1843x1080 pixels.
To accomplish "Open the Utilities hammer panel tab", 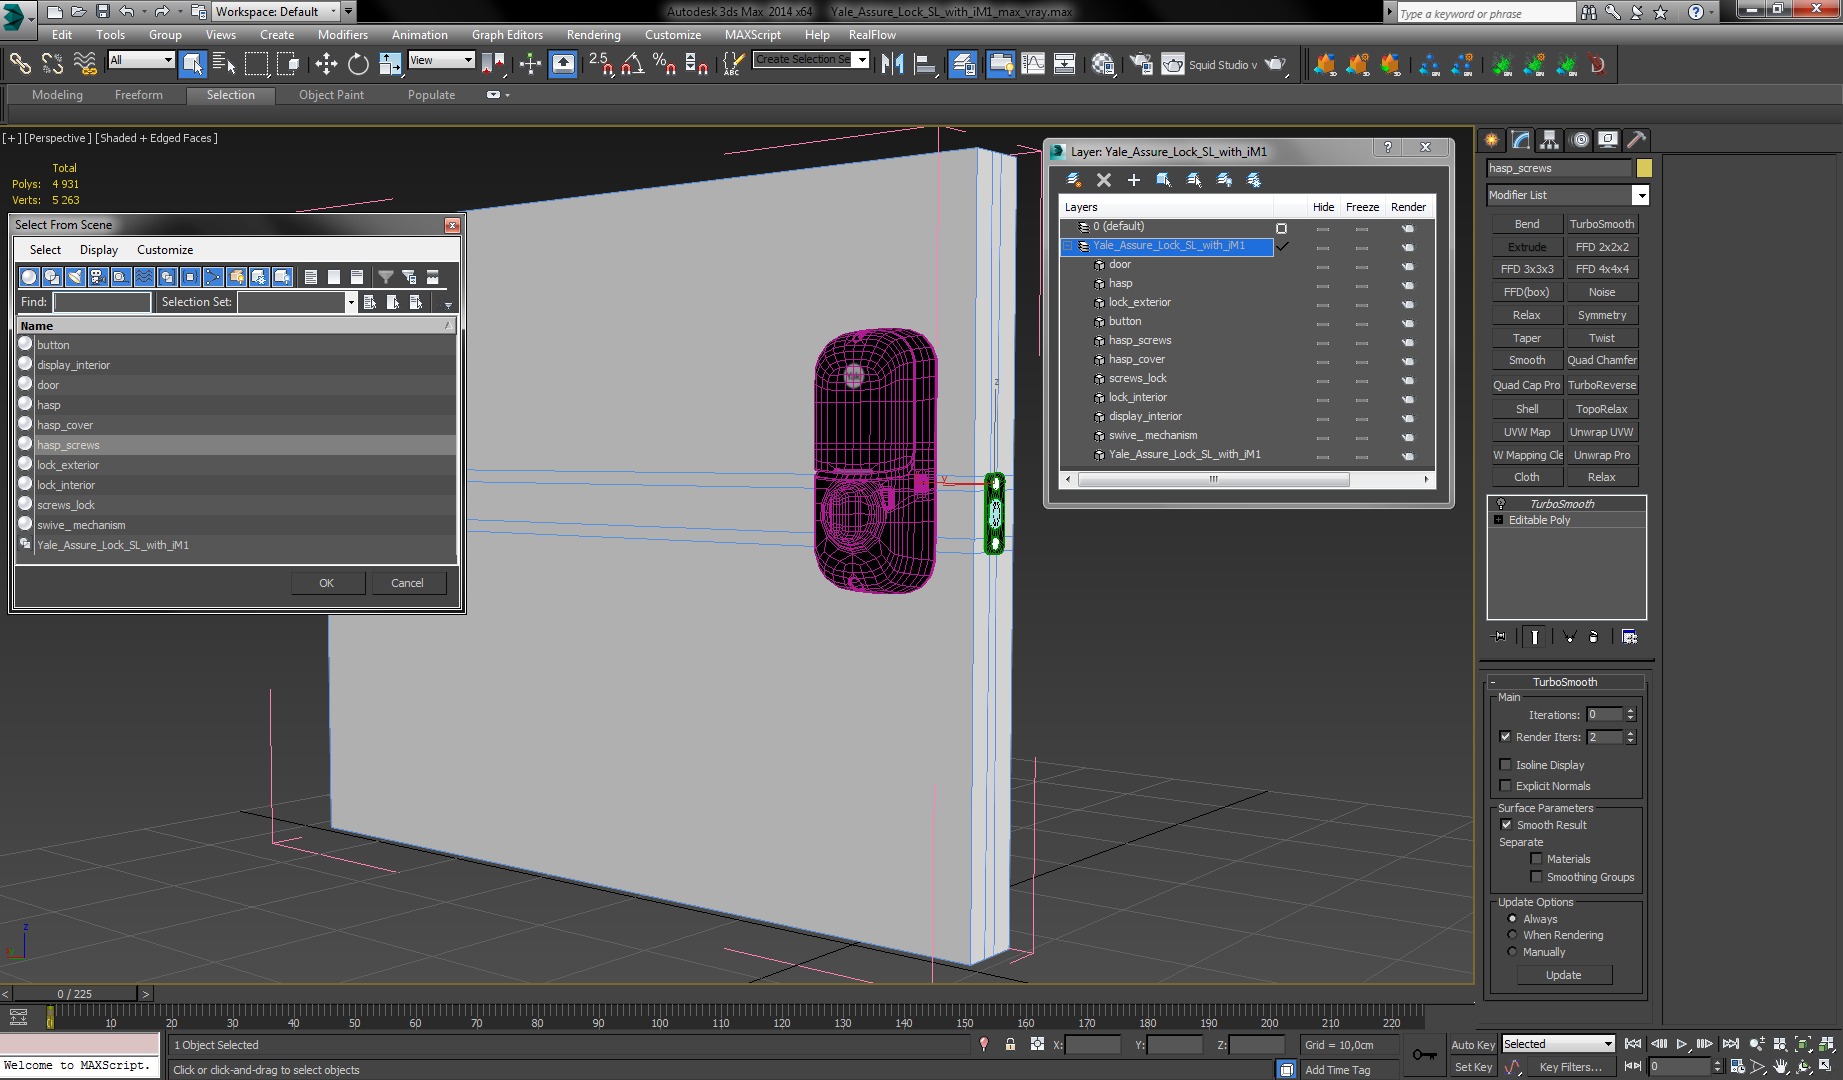I will click(1636, 140).
